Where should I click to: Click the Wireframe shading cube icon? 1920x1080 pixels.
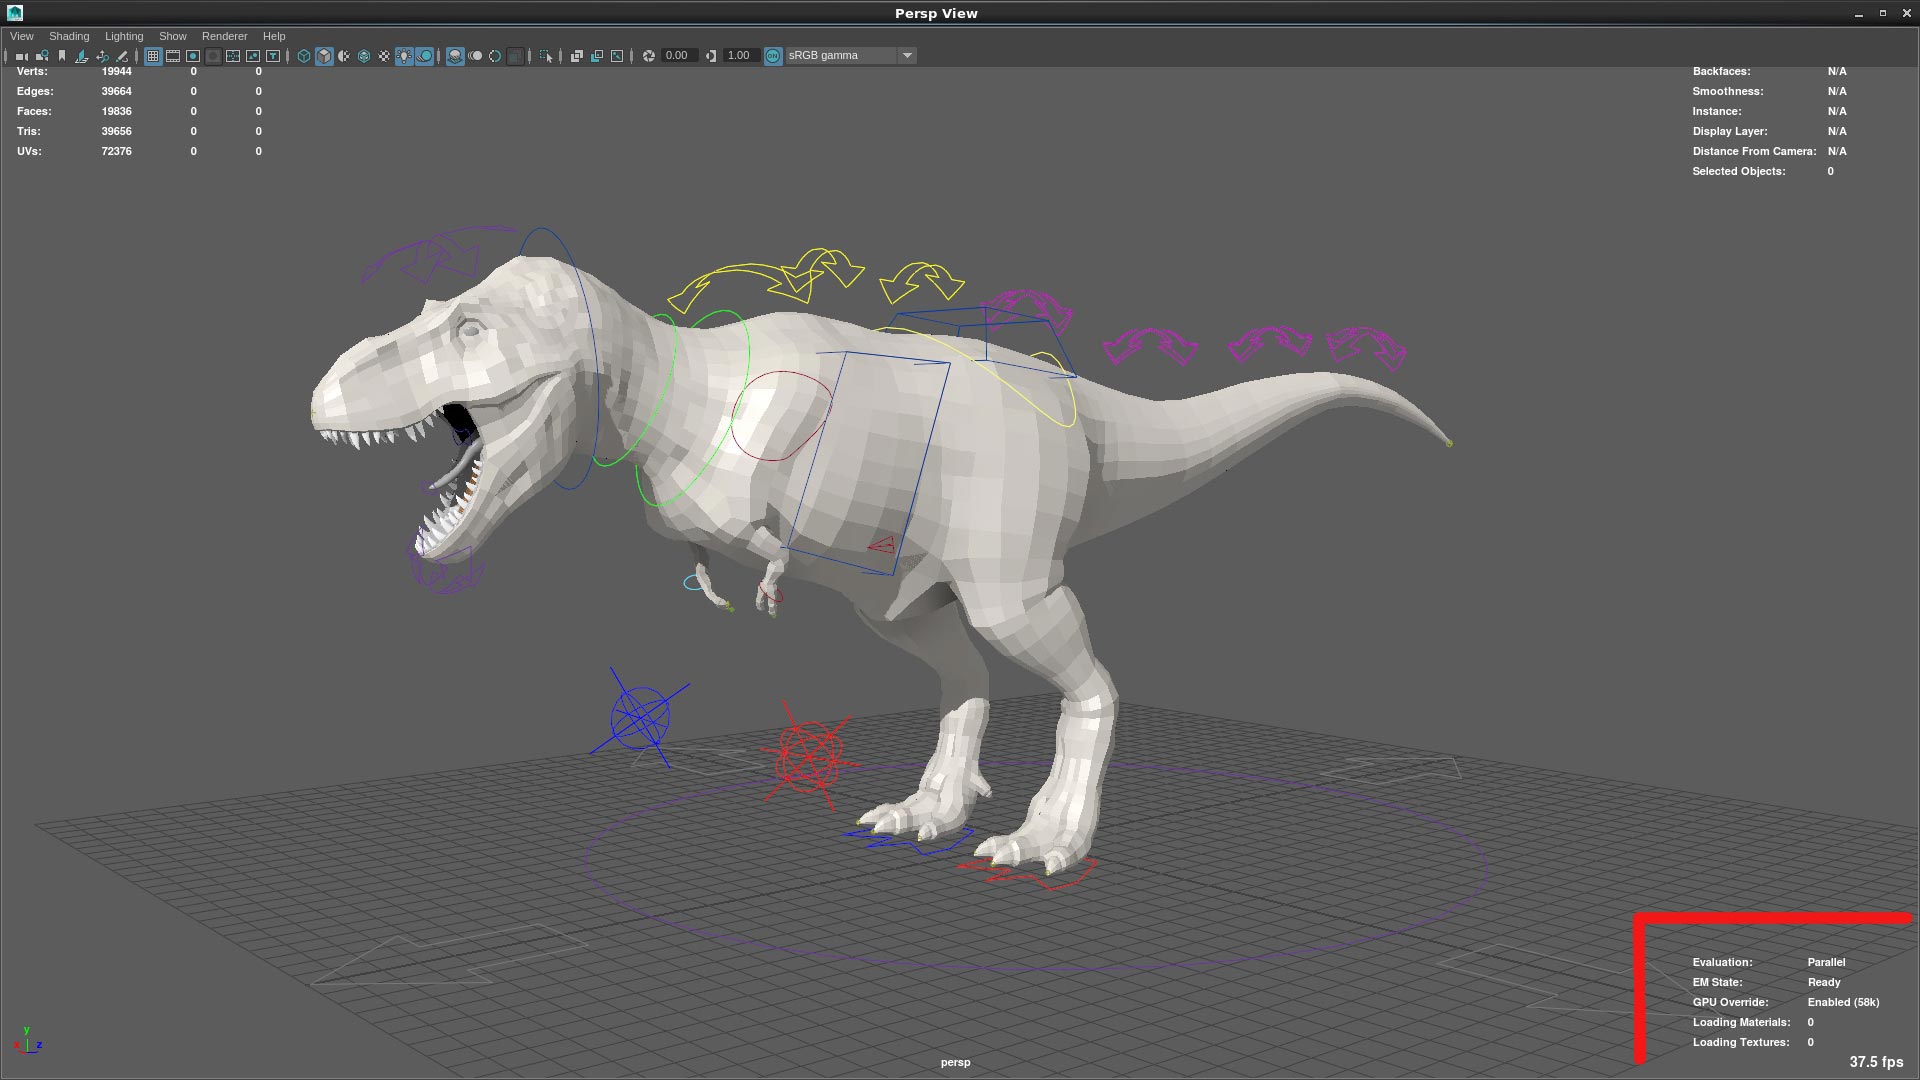[304, 56]
